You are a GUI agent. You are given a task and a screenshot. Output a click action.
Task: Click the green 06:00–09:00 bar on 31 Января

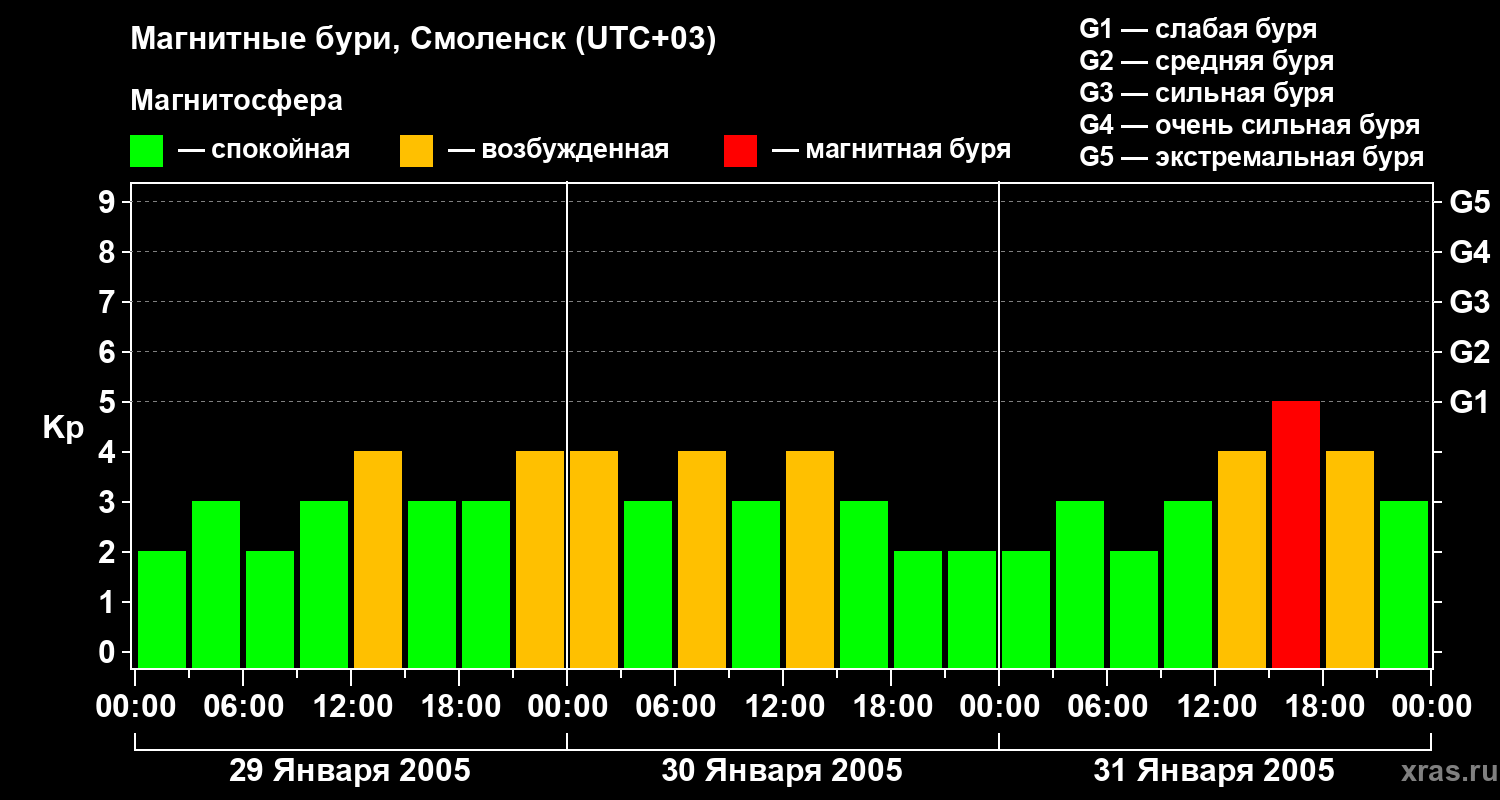click(1134, 609)
